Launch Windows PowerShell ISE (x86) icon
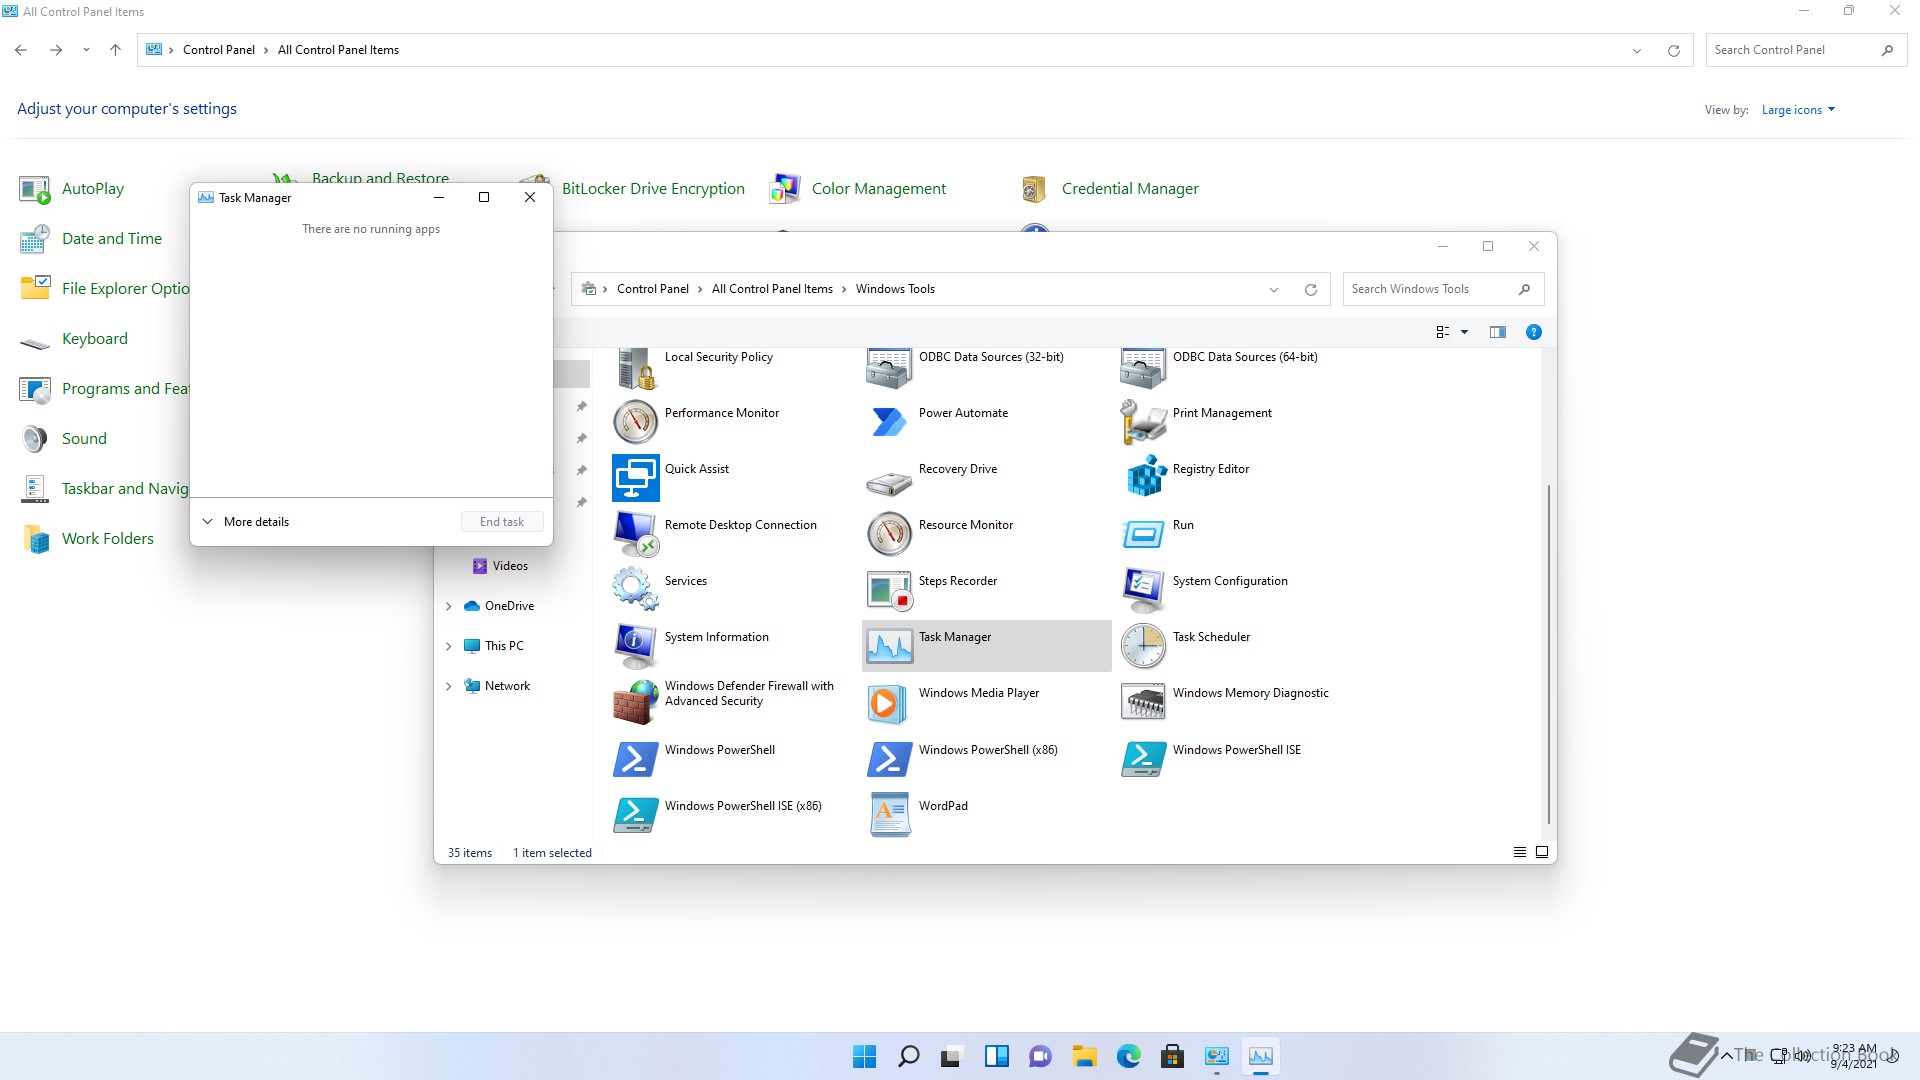Image resolution: width=1920 pixels, height=1080 pixels. point(636,815)
